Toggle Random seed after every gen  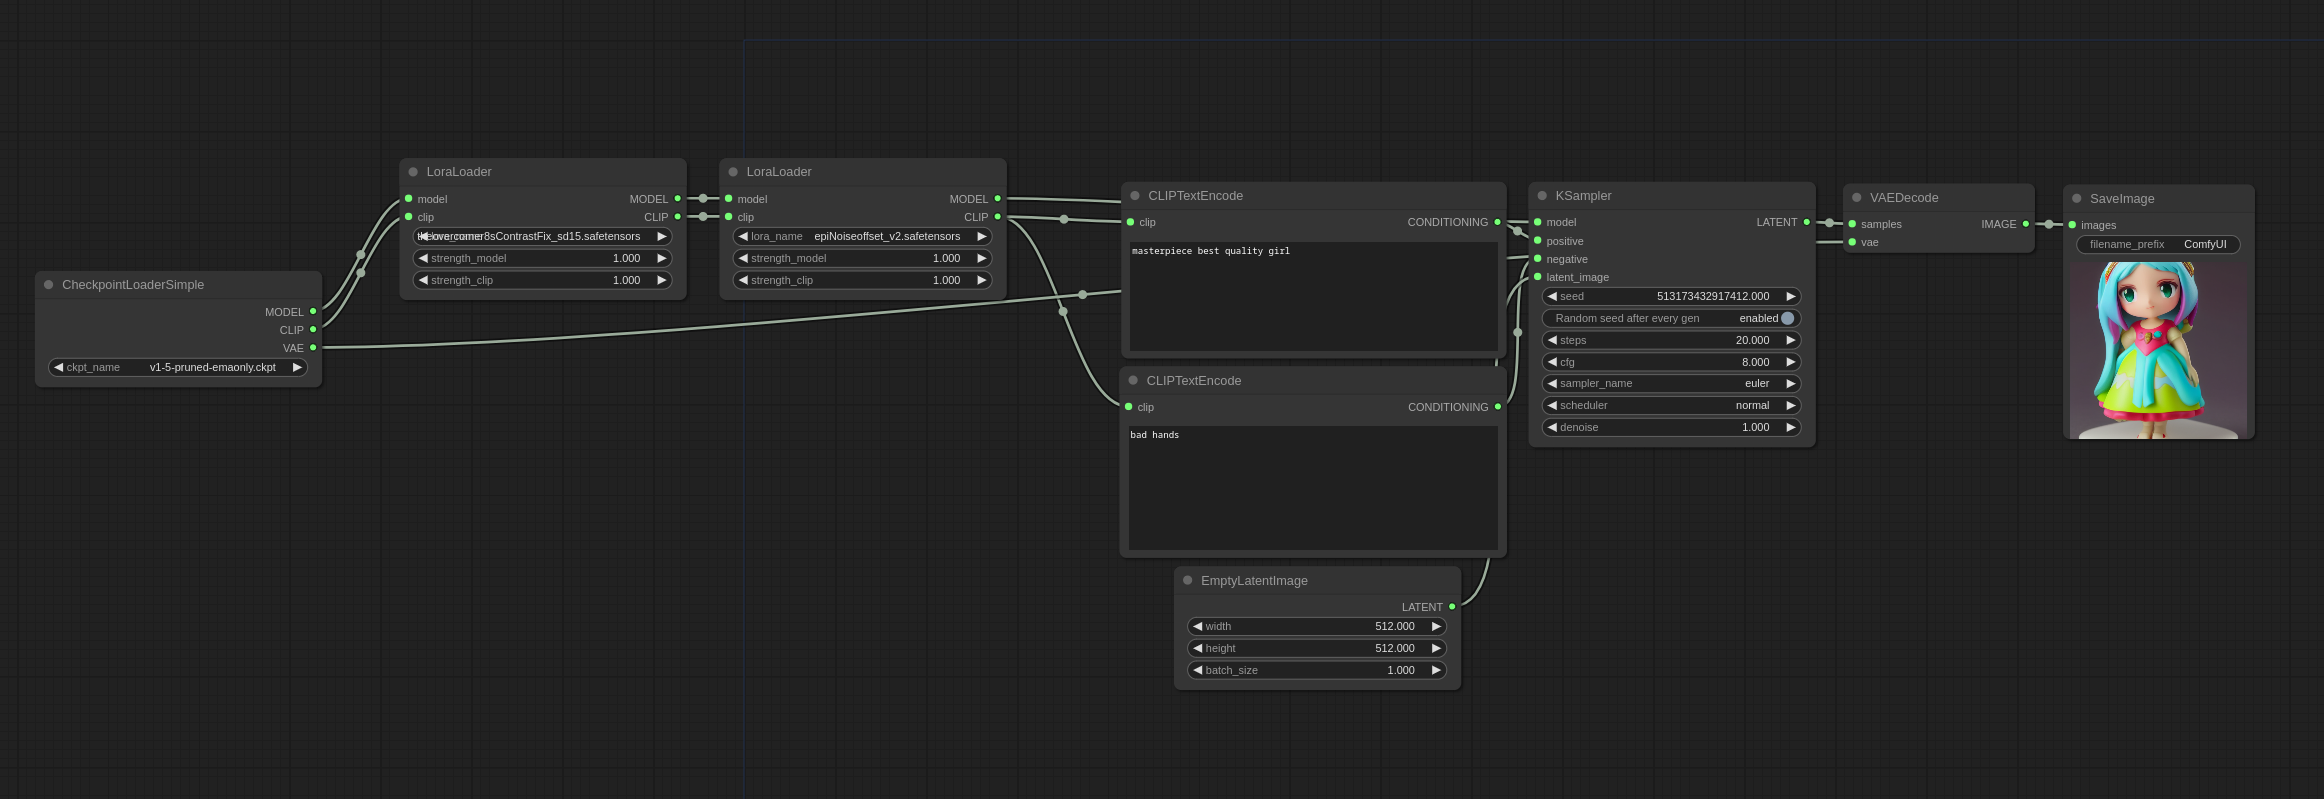tap(1787, 319)
